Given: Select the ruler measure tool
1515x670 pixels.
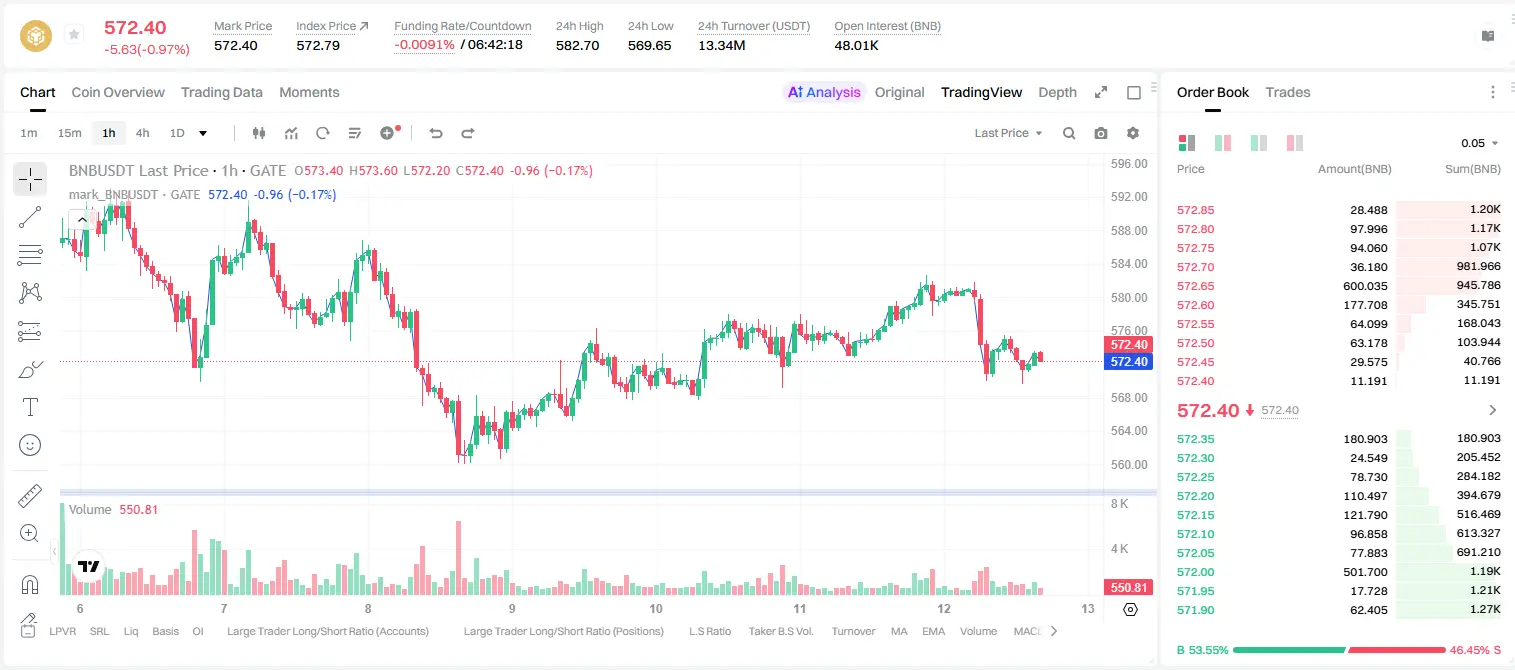Looking at the screenshot, I should pos(30,496).
